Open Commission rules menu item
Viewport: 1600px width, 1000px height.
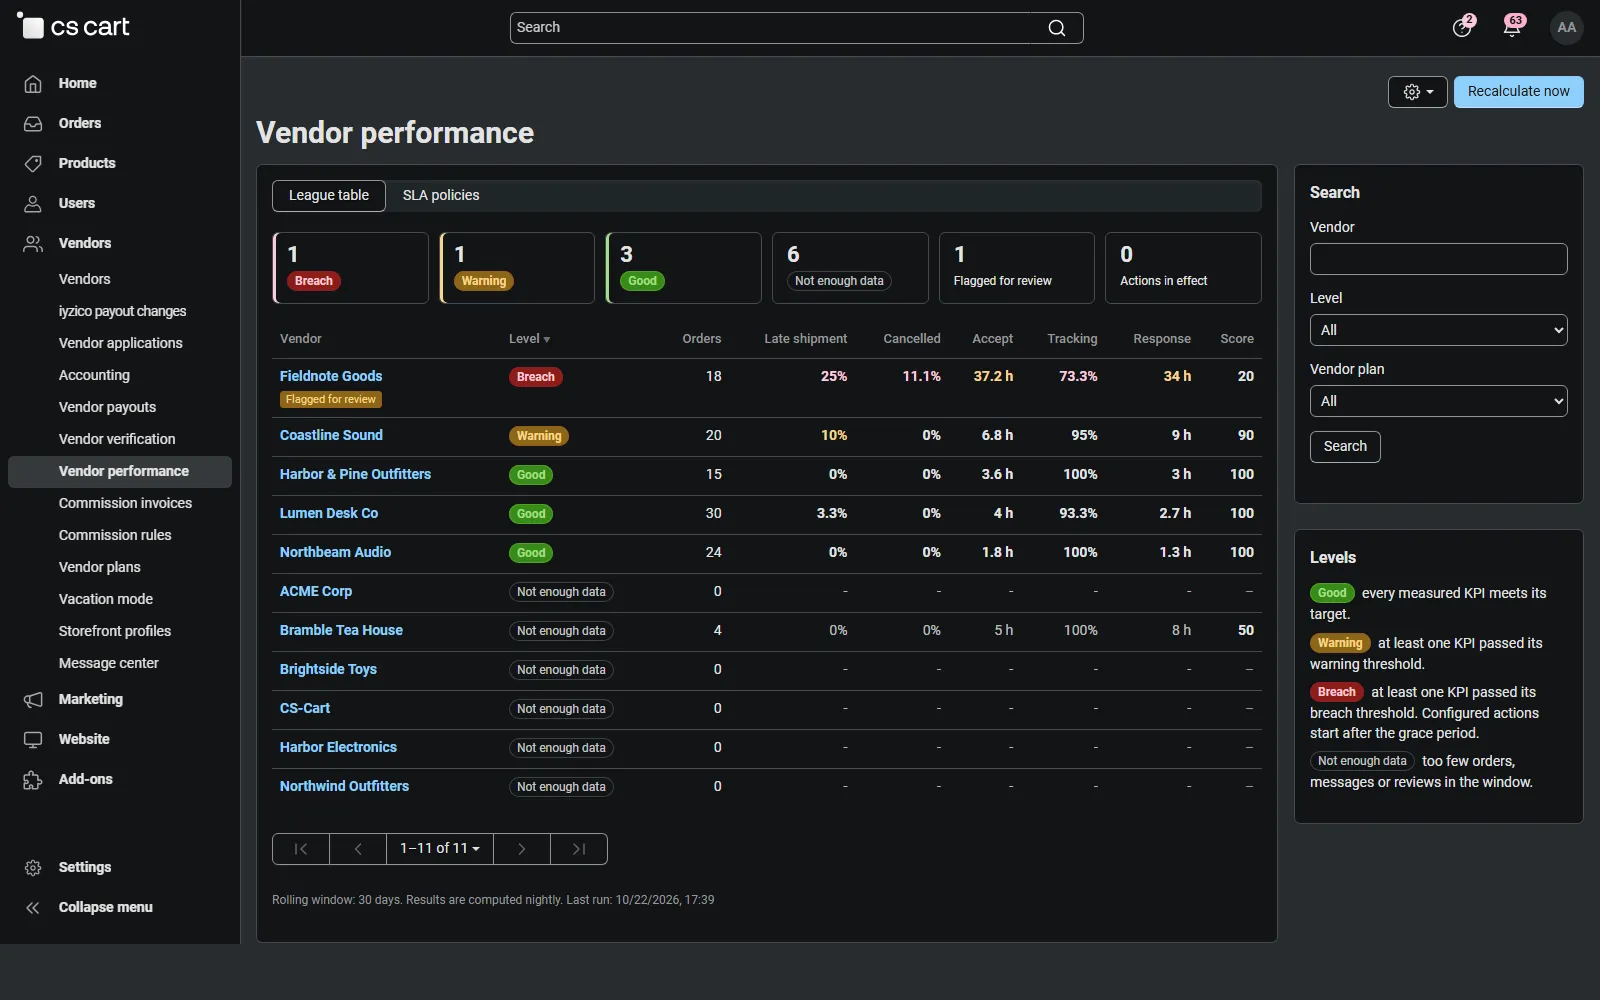pos(115,535)
